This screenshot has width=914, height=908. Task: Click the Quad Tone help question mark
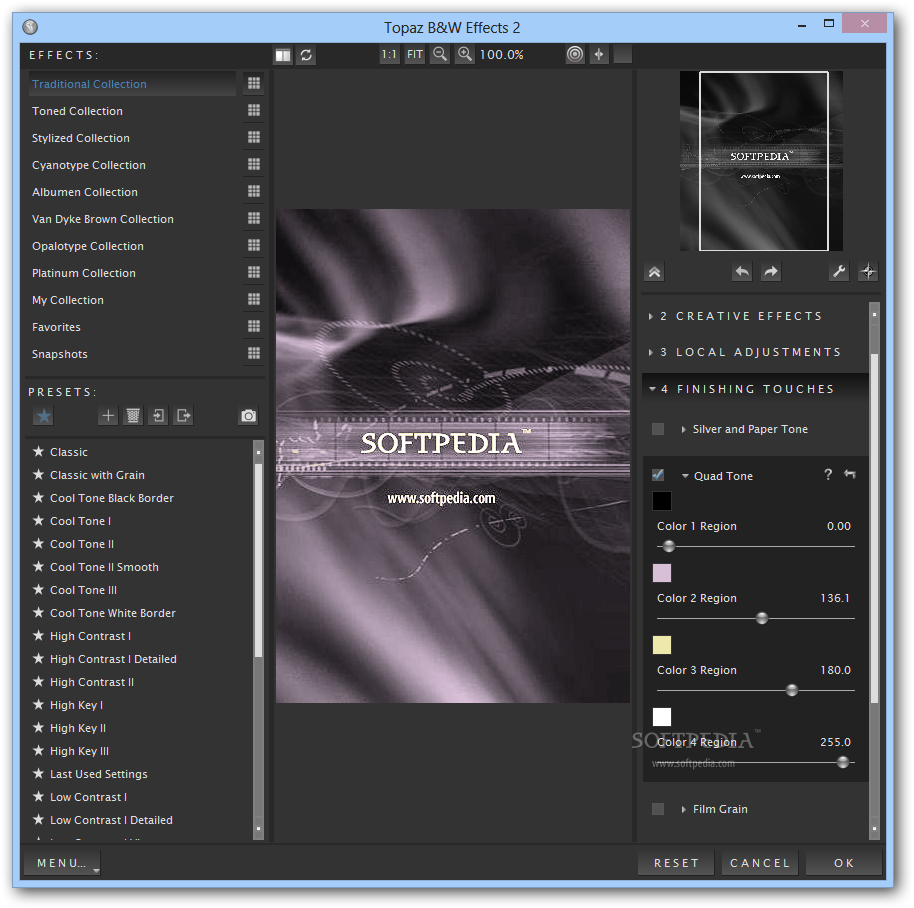pyautogui.click(x=828, y=475)
